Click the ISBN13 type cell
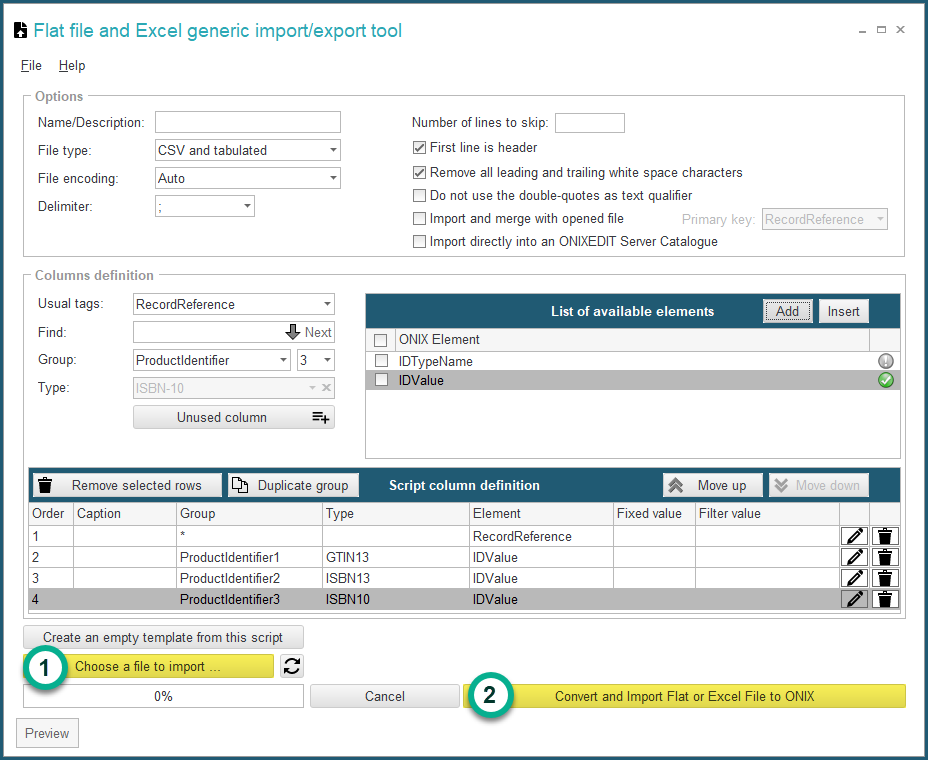 click(x=396, y=578)
